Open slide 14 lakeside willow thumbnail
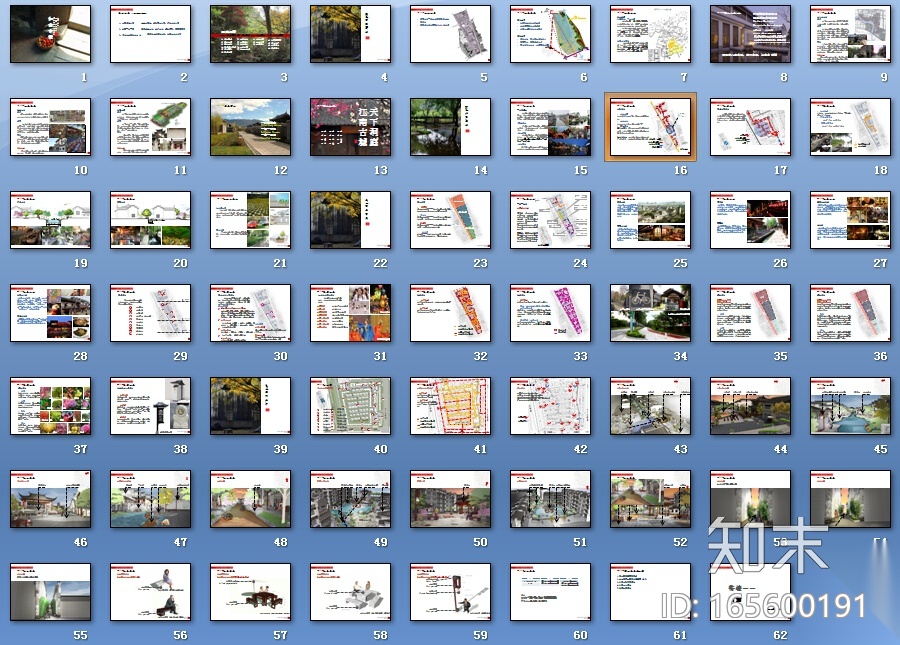 tap(450, 127)
